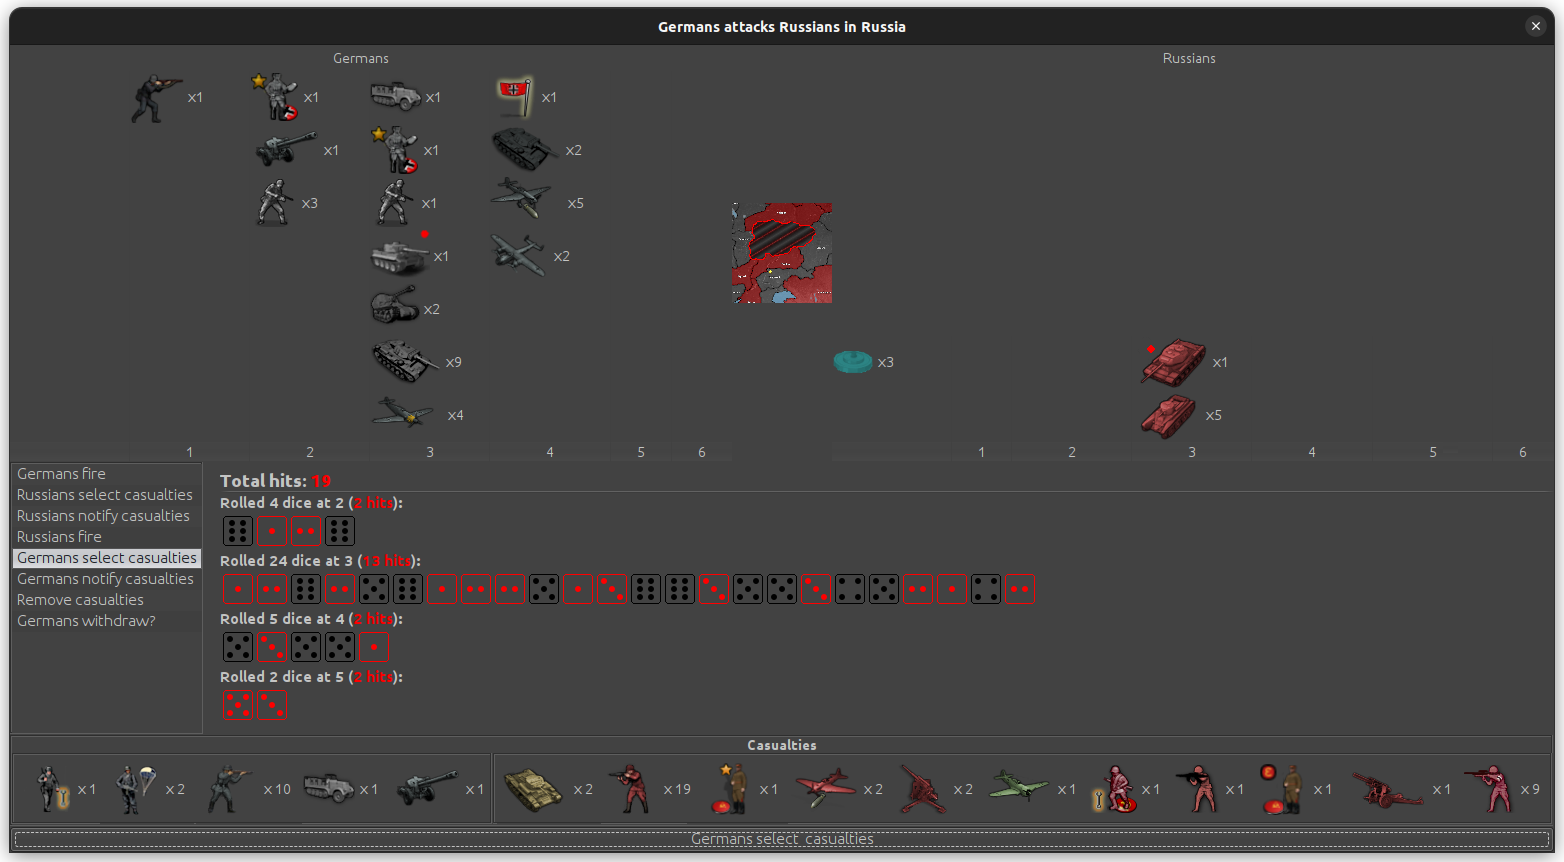Click the 'Germans' side header label
The height and width of the screenshot is (862, 1564).
tap(361, 58)
